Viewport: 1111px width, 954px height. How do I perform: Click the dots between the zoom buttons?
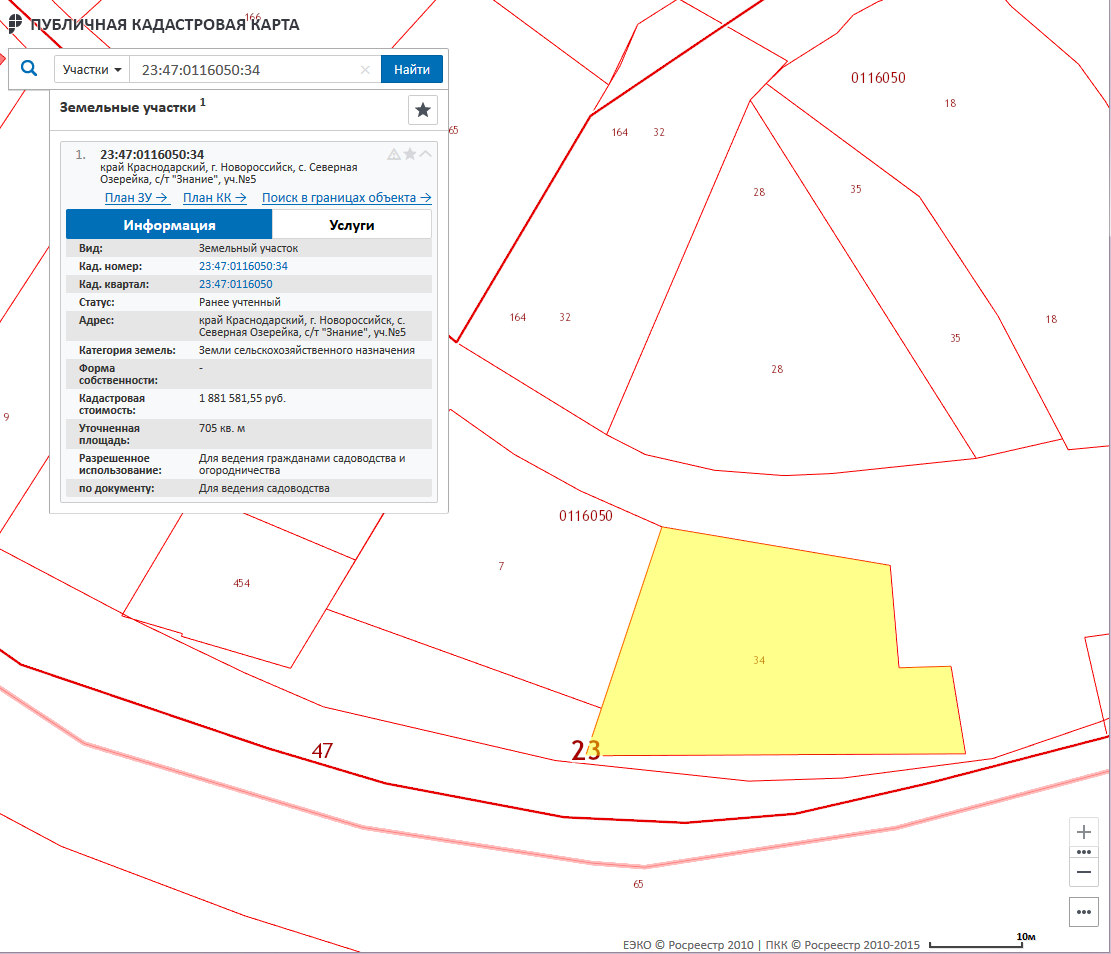click(1083, 852)
